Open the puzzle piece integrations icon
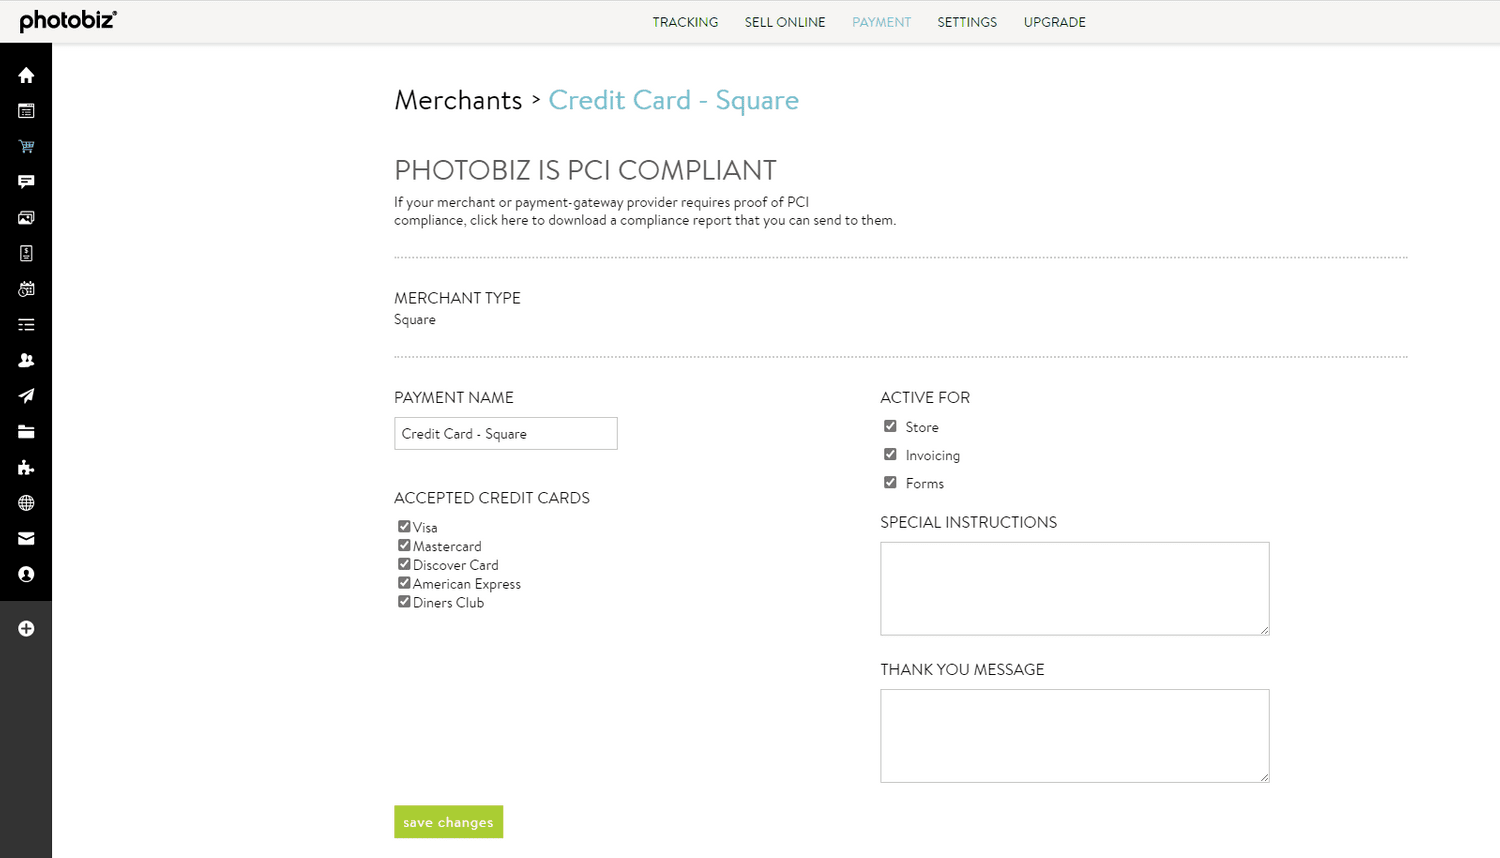The height and width of the screenshot is (858, 1500). (x=26, y=467)
